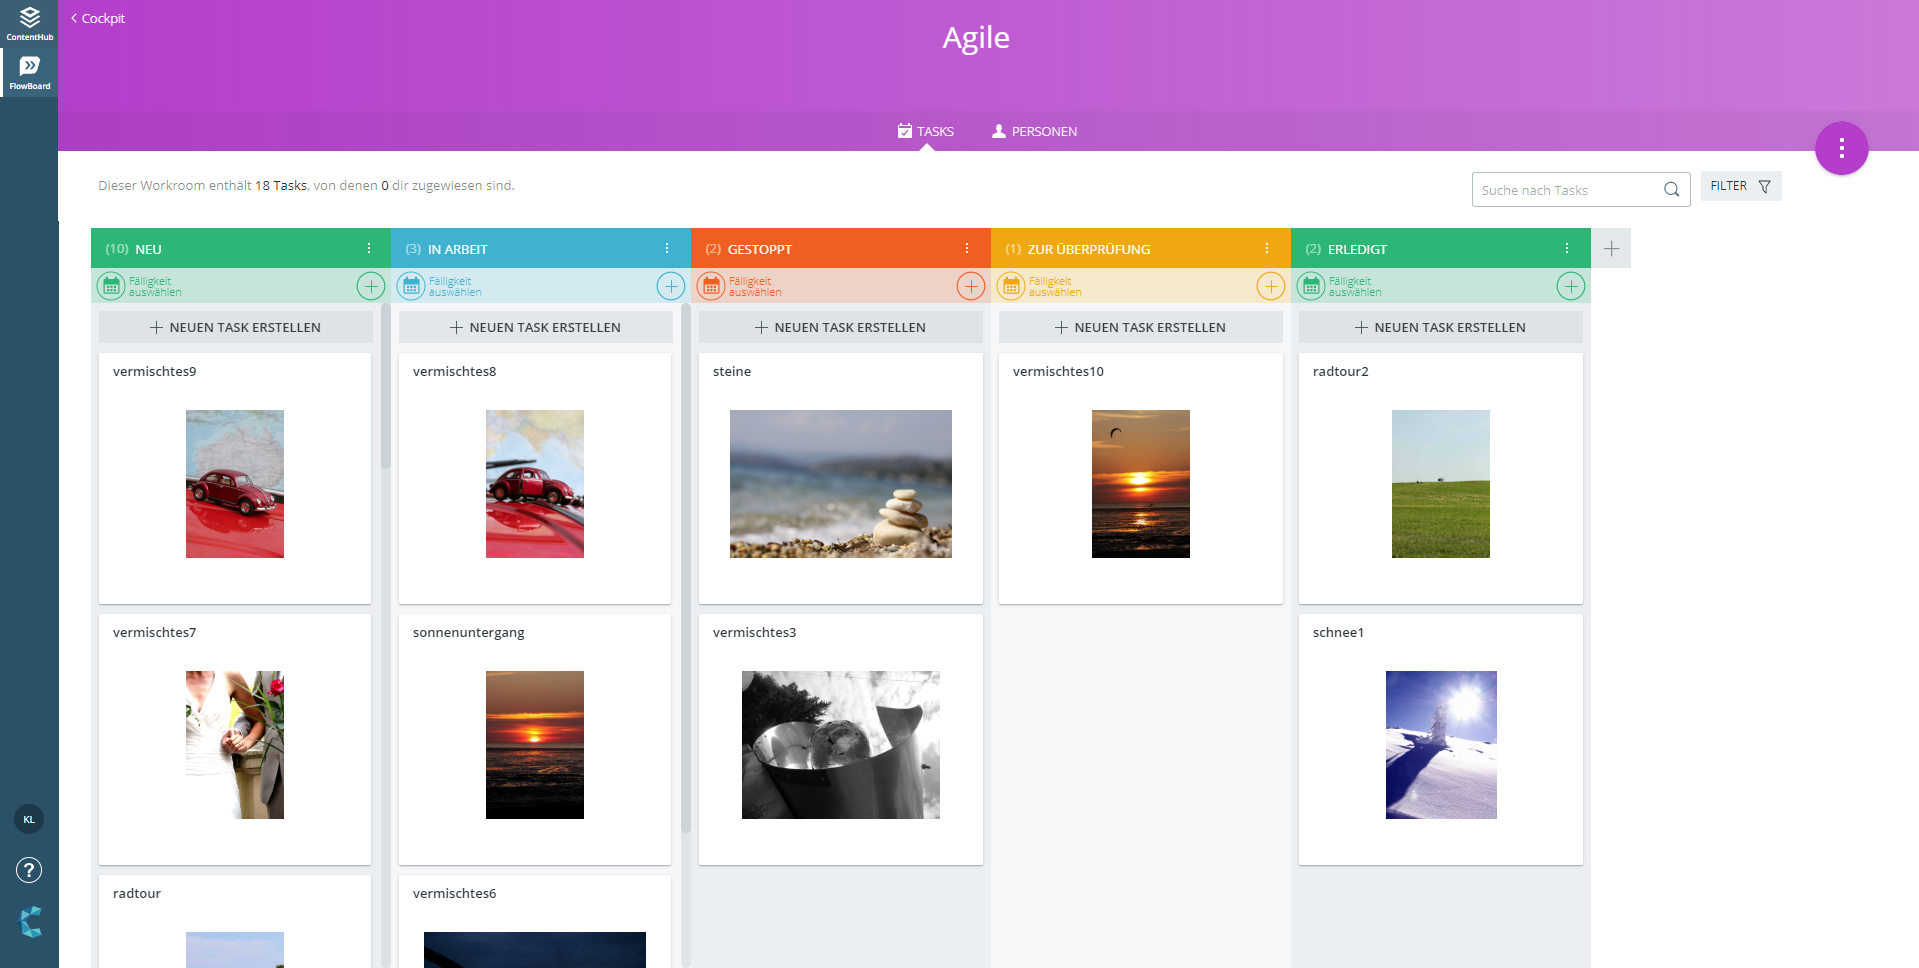Viewport: 1919px width, 968px height.
Task: Switch to the Personen tab
Action: coord(1034,131)
